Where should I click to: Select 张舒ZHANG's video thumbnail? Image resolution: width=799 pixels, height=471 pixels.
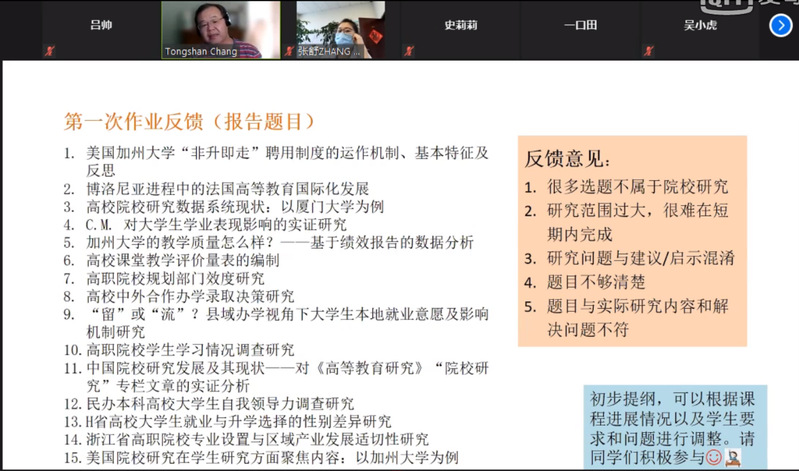point(342,25)
